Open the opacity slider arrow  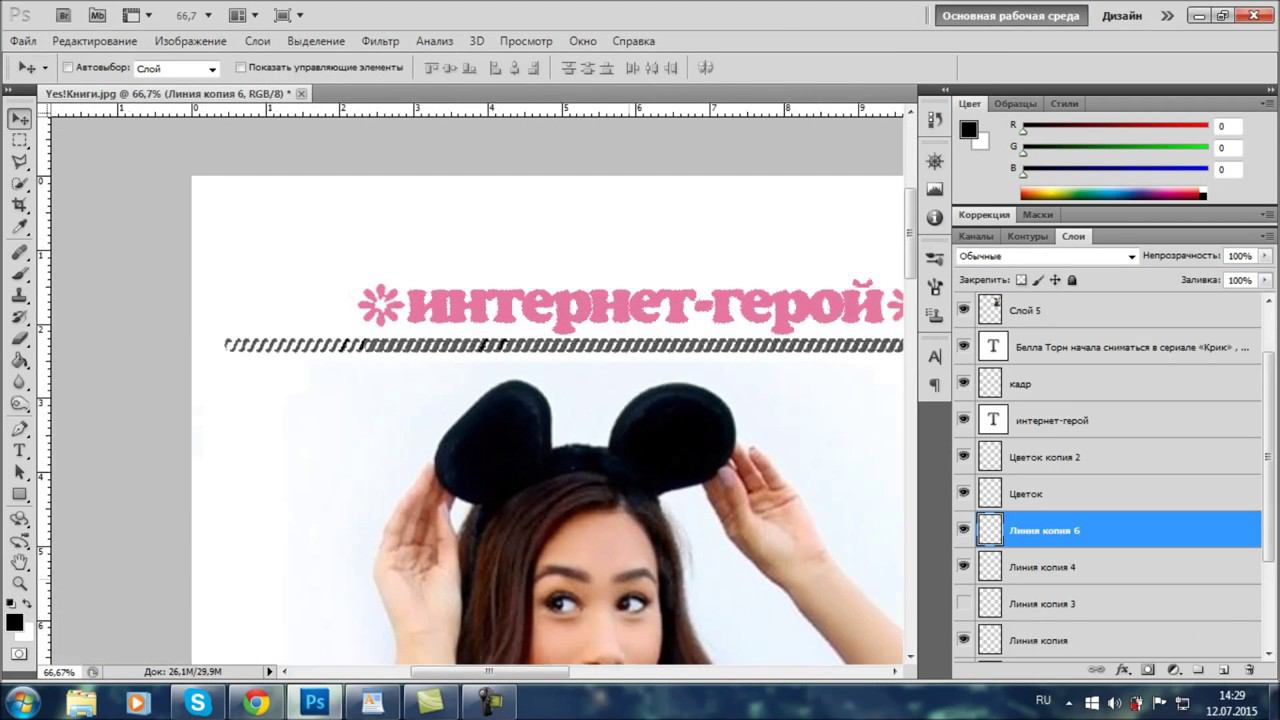click(1265, 257)
